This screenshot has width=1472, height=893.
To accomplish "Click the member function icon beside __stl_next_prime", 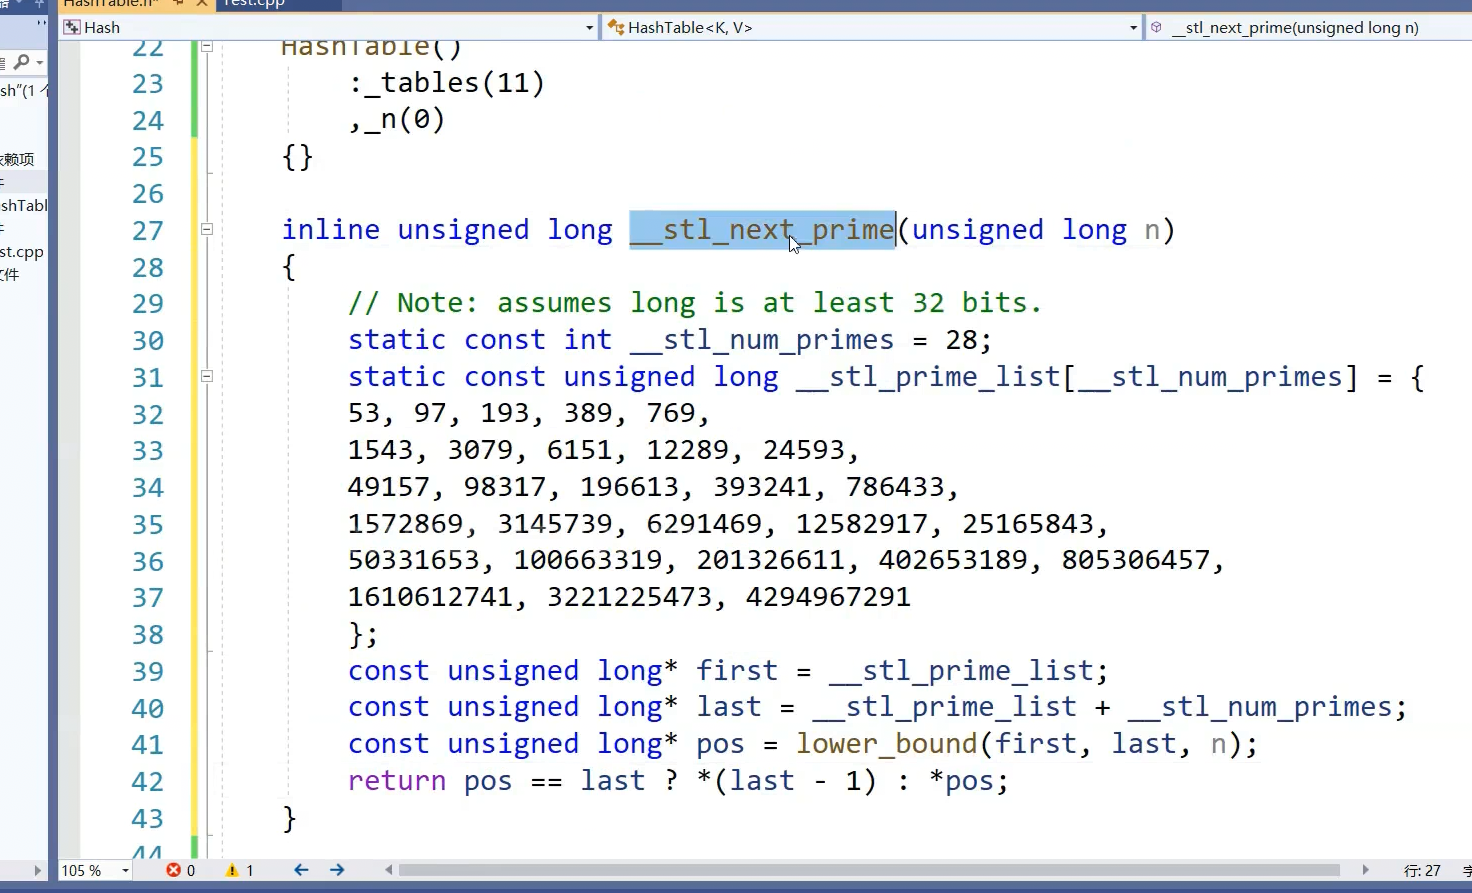I will point(1157,28).
